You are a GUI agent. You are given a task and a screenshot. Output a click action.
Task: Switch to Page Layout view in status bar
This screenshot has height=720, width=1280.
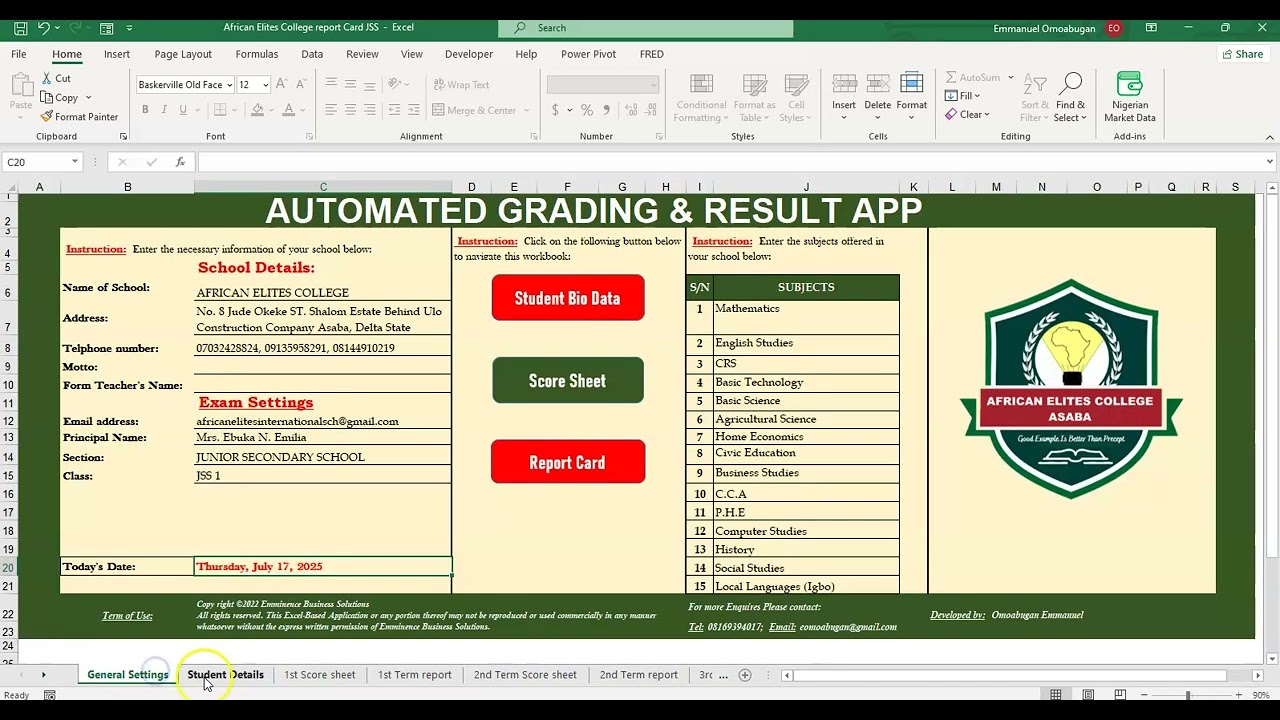(1088, 695)
